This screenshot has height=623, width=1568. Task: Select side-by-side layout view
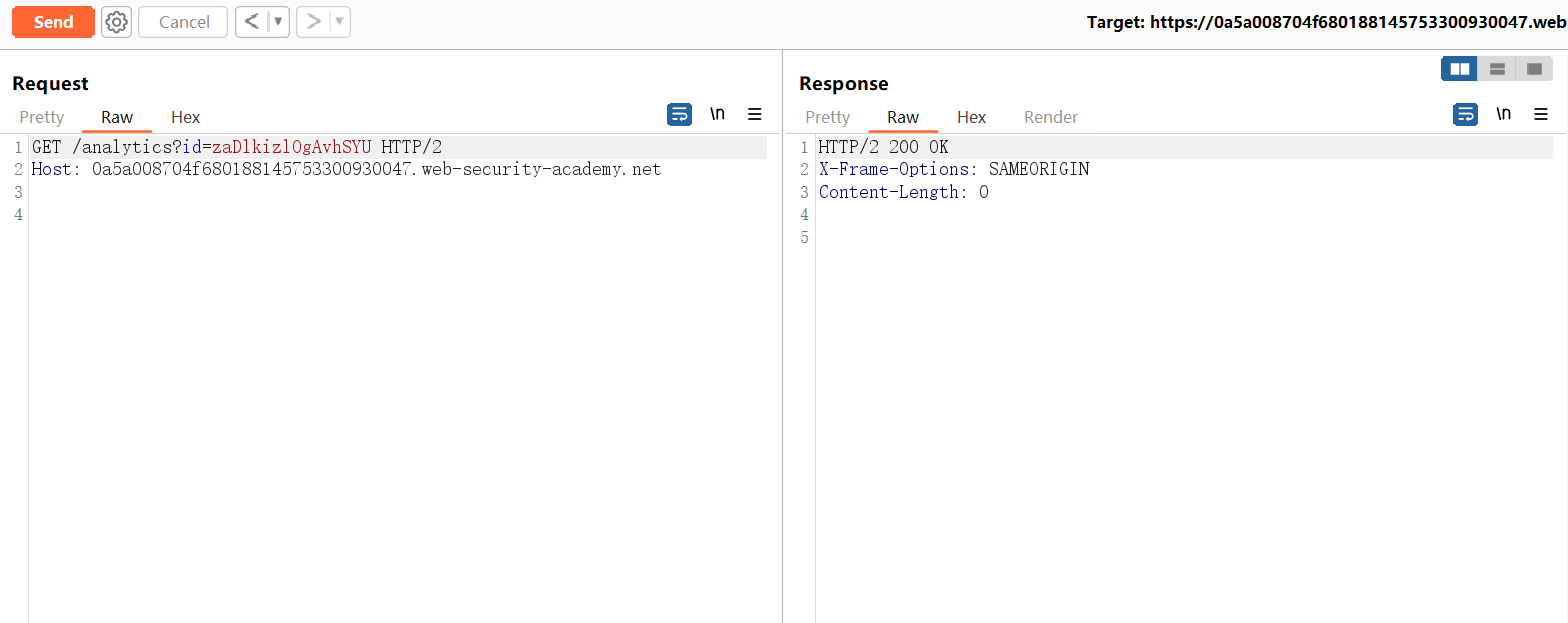pyautogui.click(x=1460, y=69)
